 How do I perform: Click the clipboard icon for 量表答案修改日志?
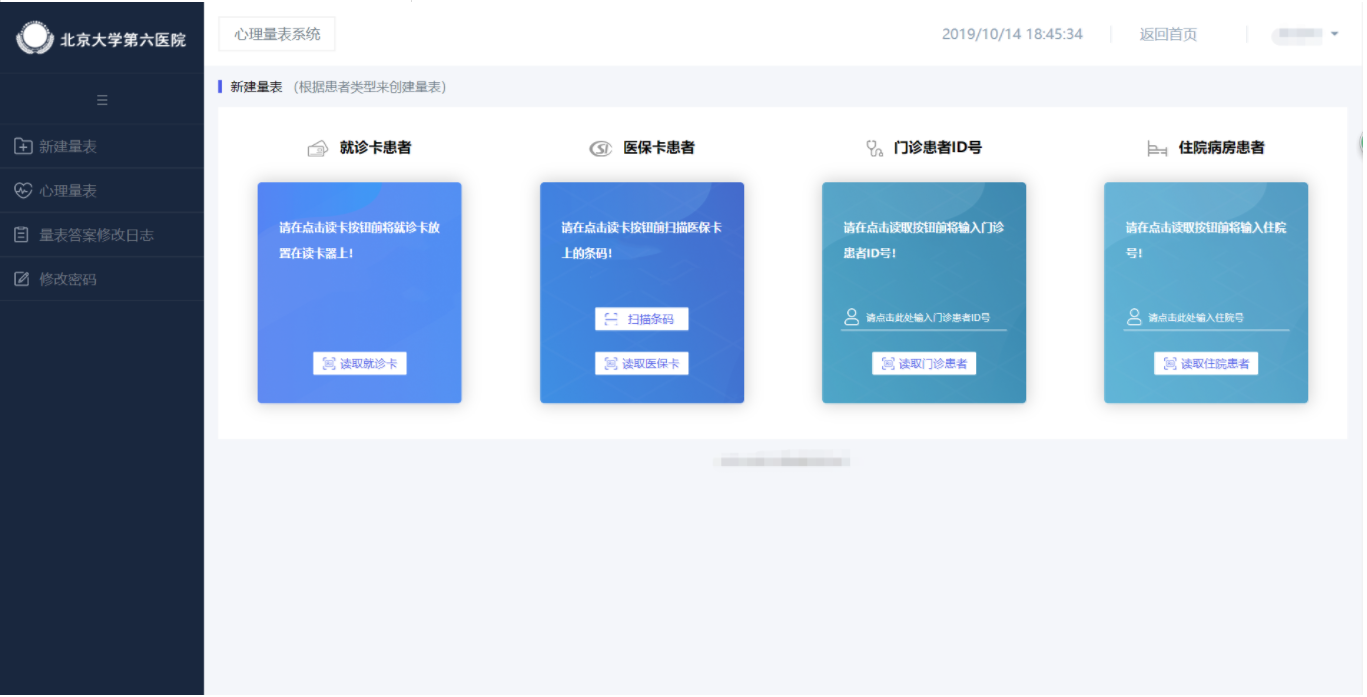pyautogui.click(x=22, y=234)
